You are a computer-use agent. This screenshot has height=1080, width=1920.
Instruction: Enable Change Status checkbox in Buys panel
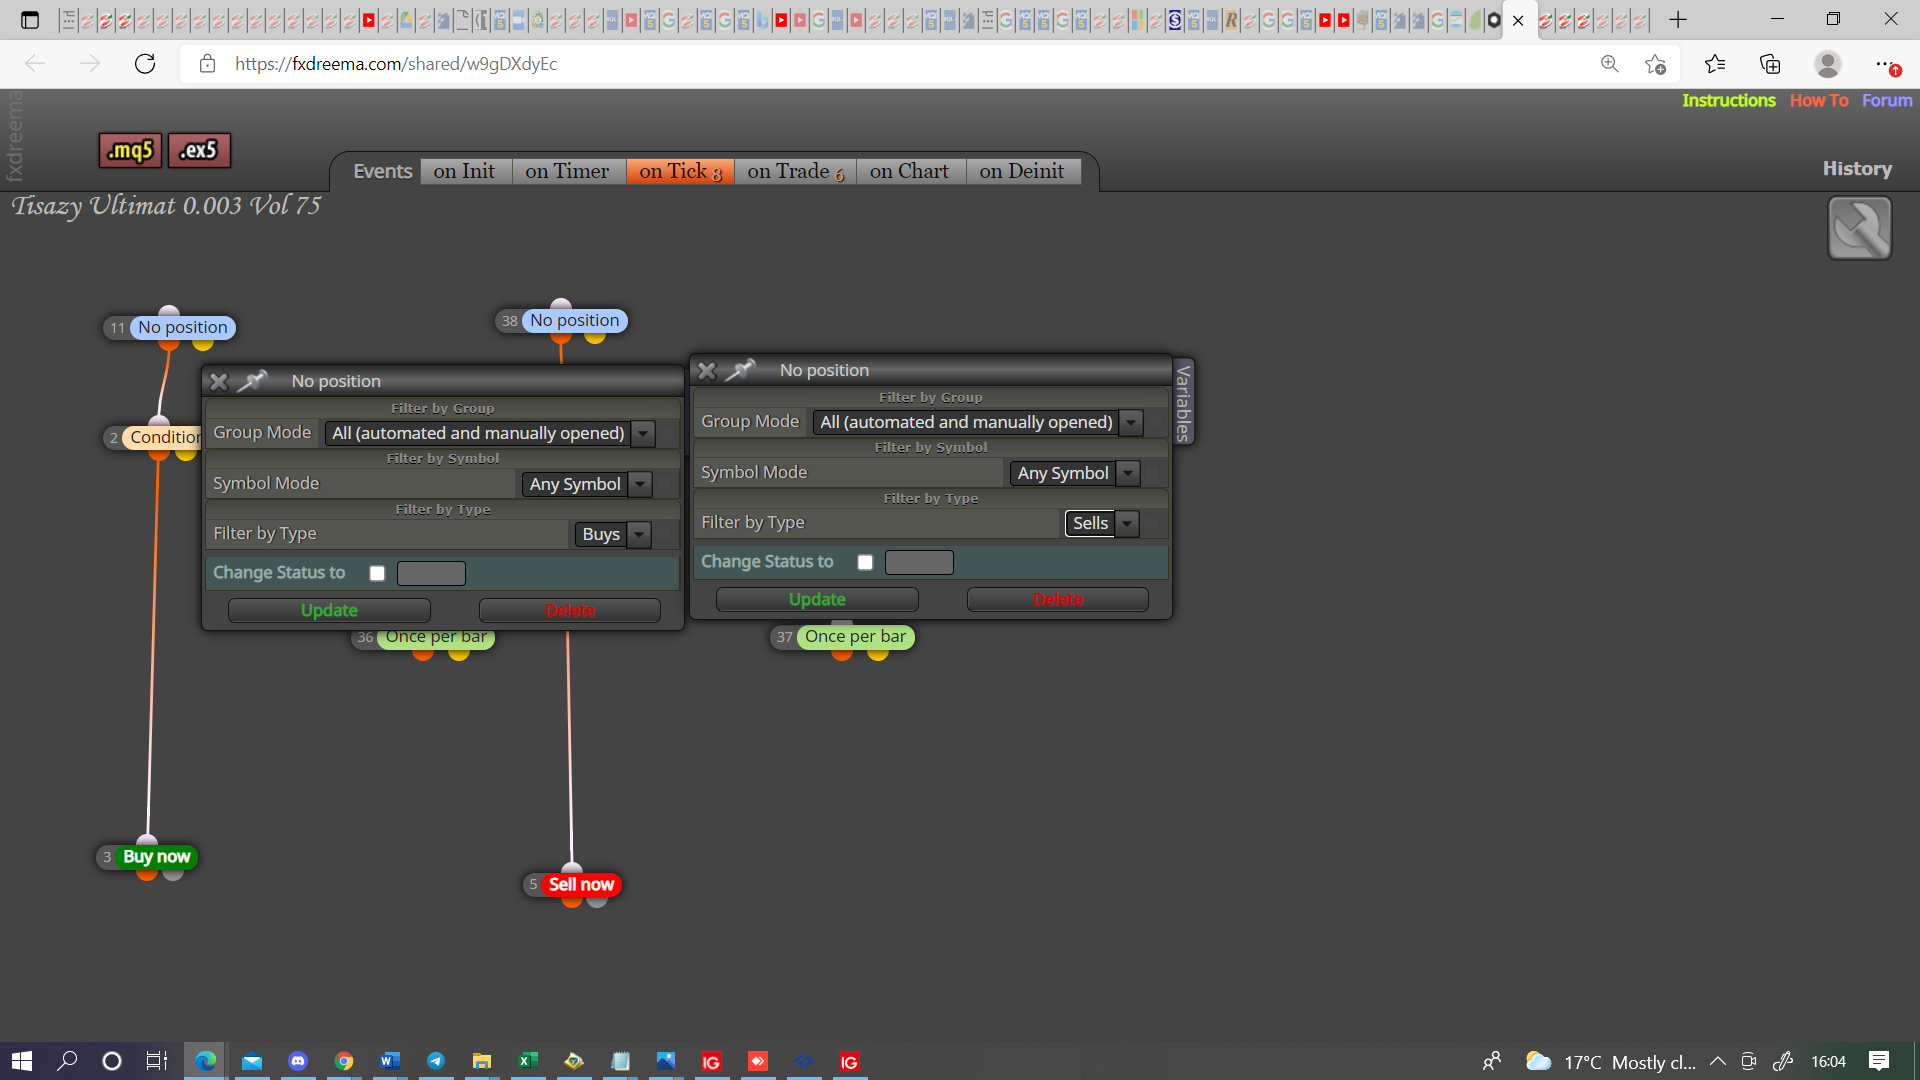click(x=377, y=573)
